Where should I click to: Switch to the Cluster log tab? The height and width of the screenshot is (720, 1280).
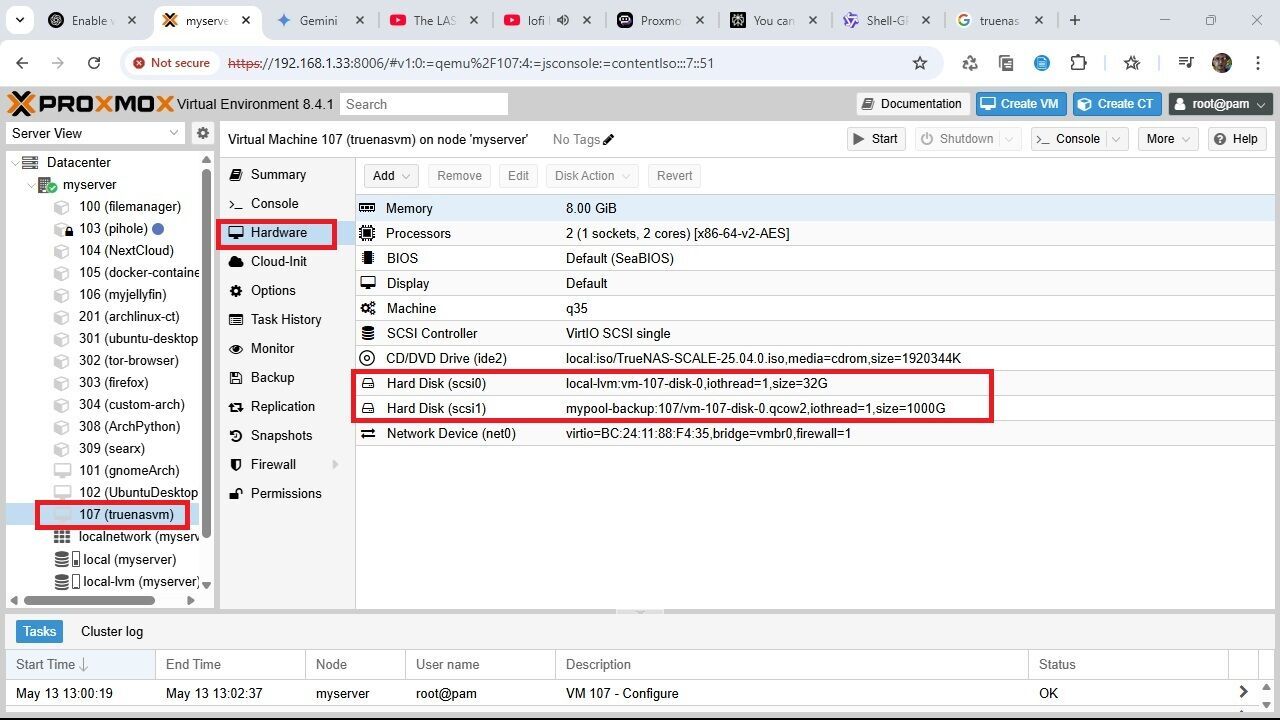[112, 631]
